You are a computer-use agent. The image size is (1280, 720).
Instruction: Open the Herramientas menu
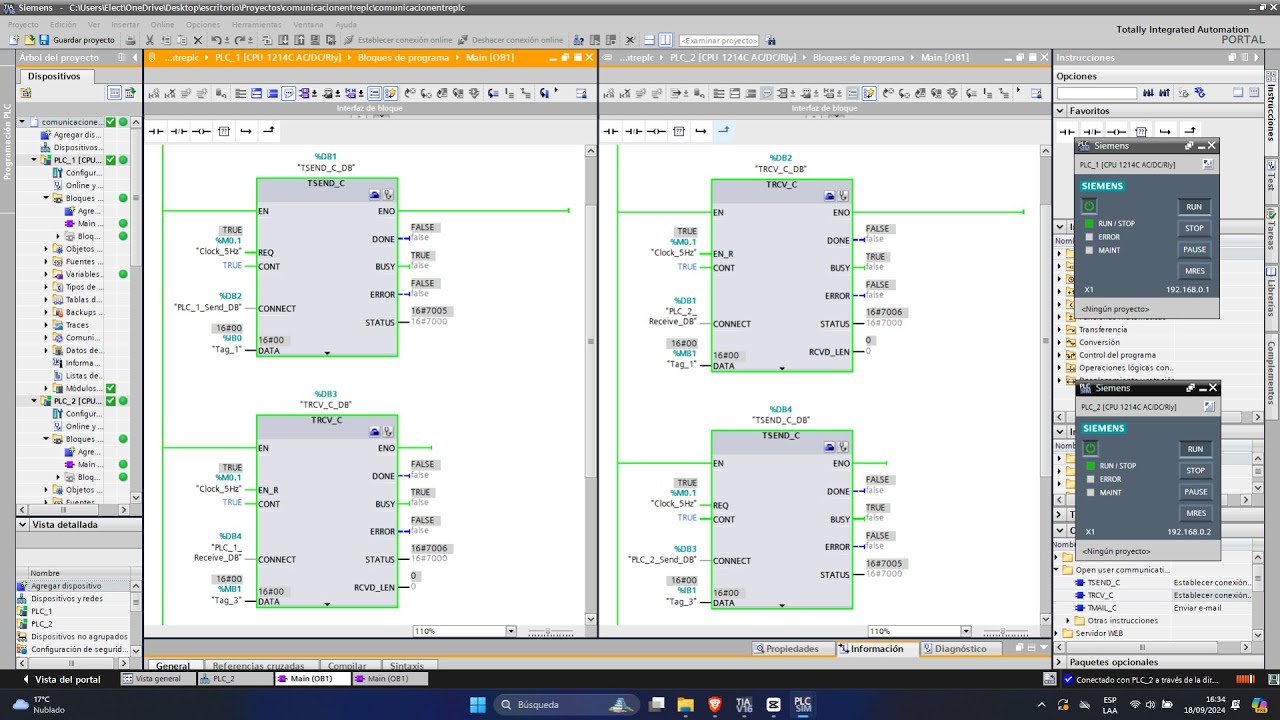pos(256,24)
